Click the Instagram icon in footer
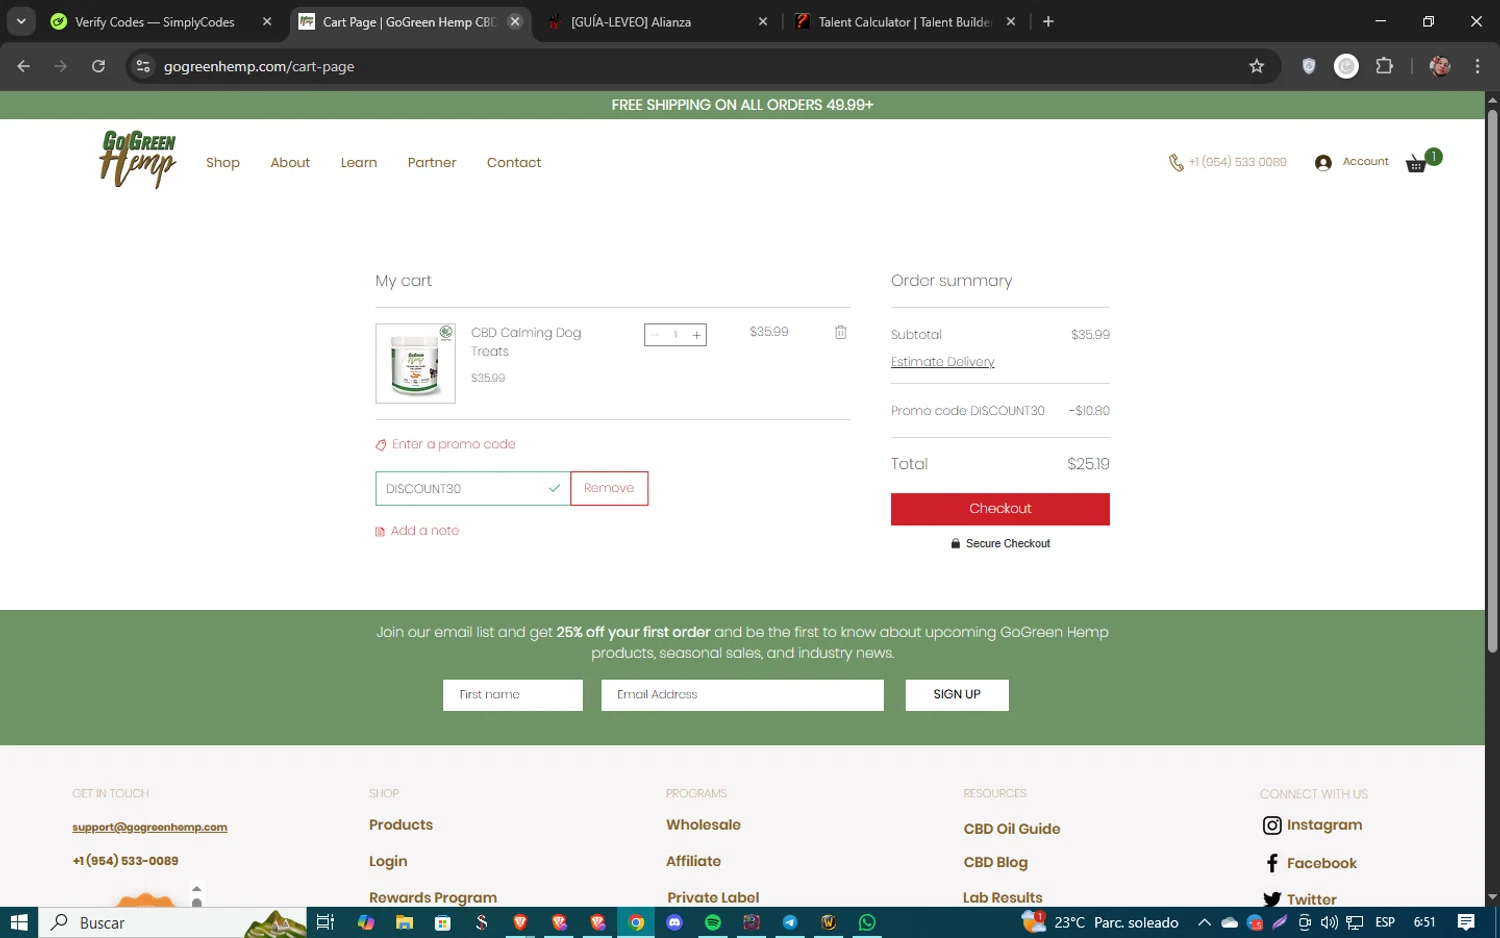The height and width of the screenshot is (938, 1500). coord(1272,825)
